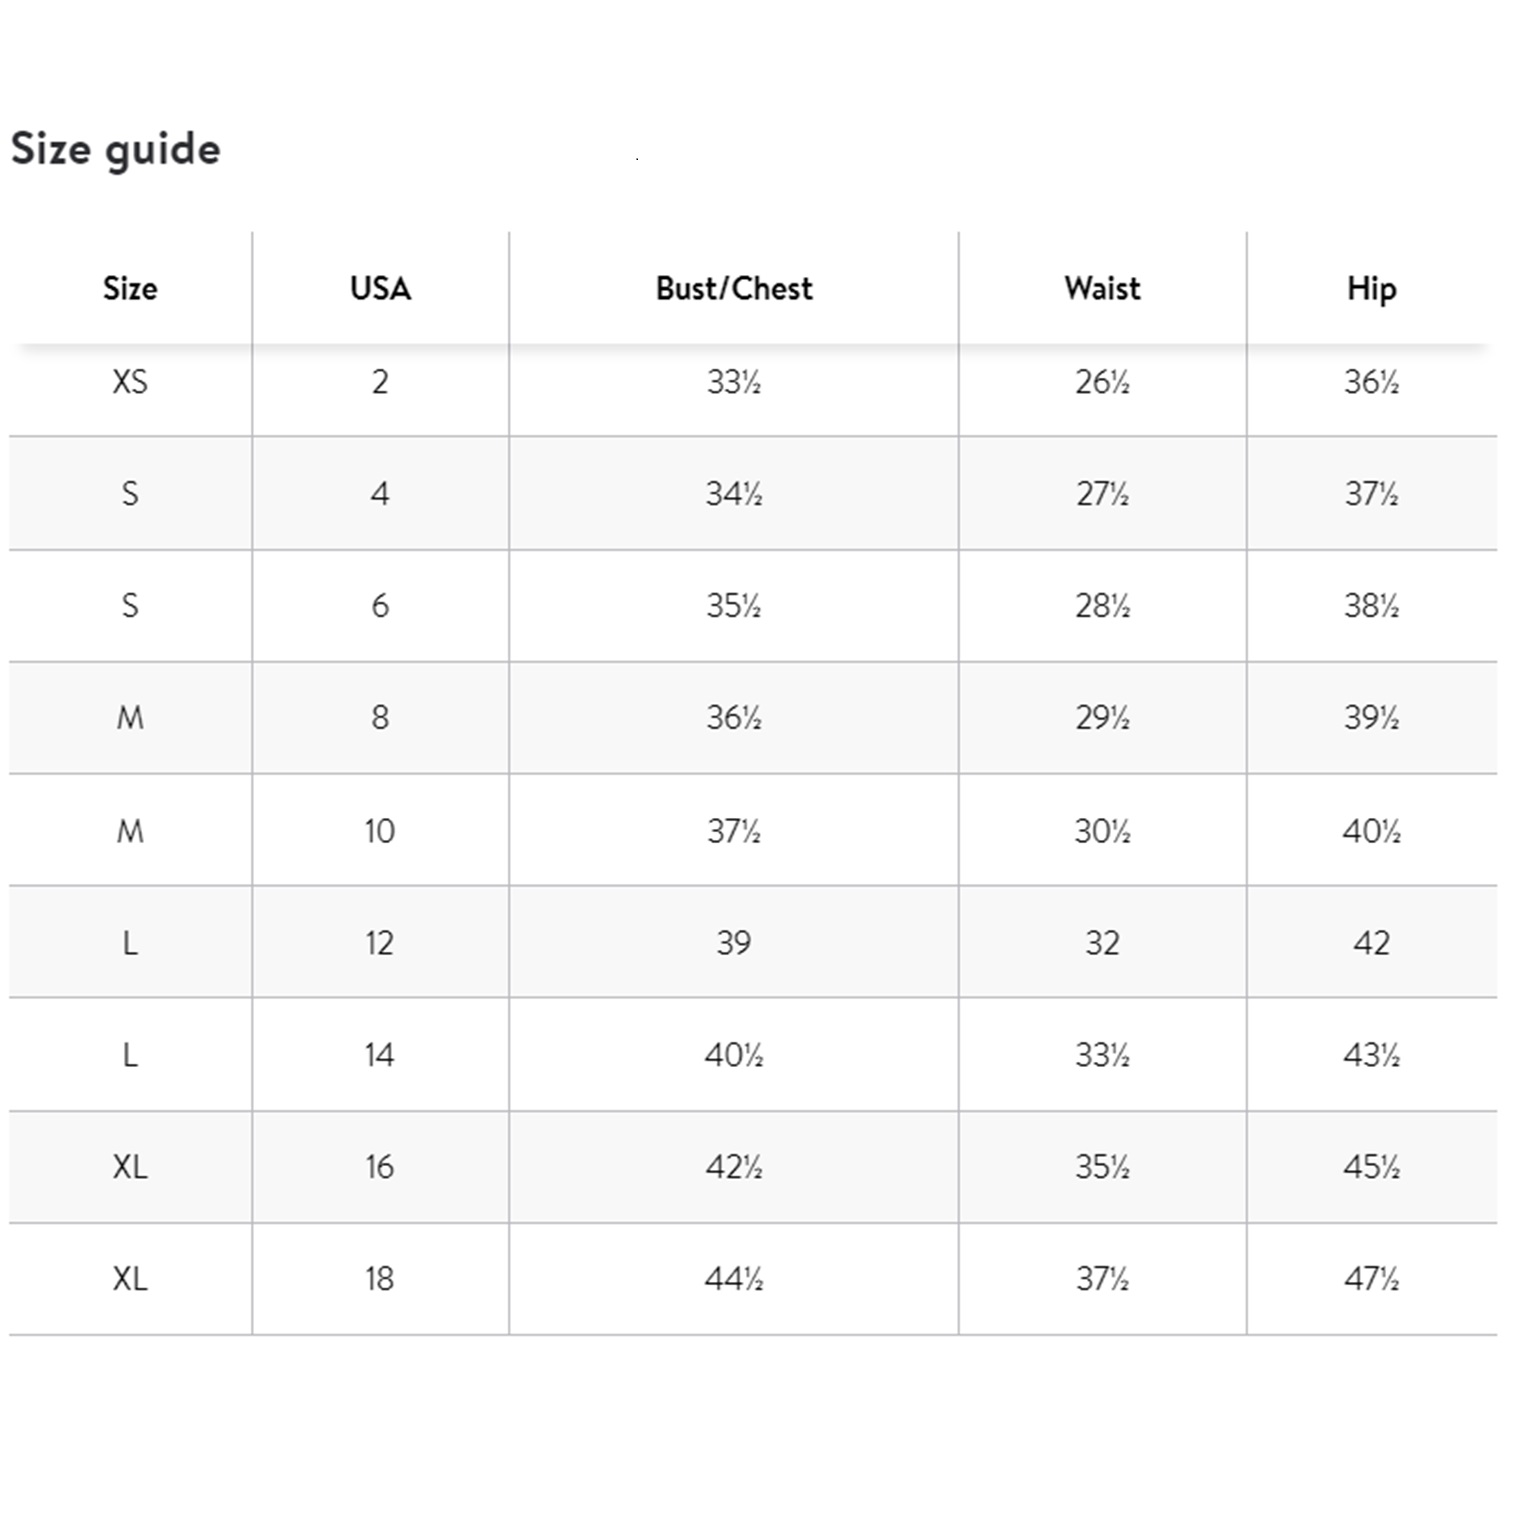Select the bust value in USA 6 row
1516x1516 pixels.
(x=734, y=606)
